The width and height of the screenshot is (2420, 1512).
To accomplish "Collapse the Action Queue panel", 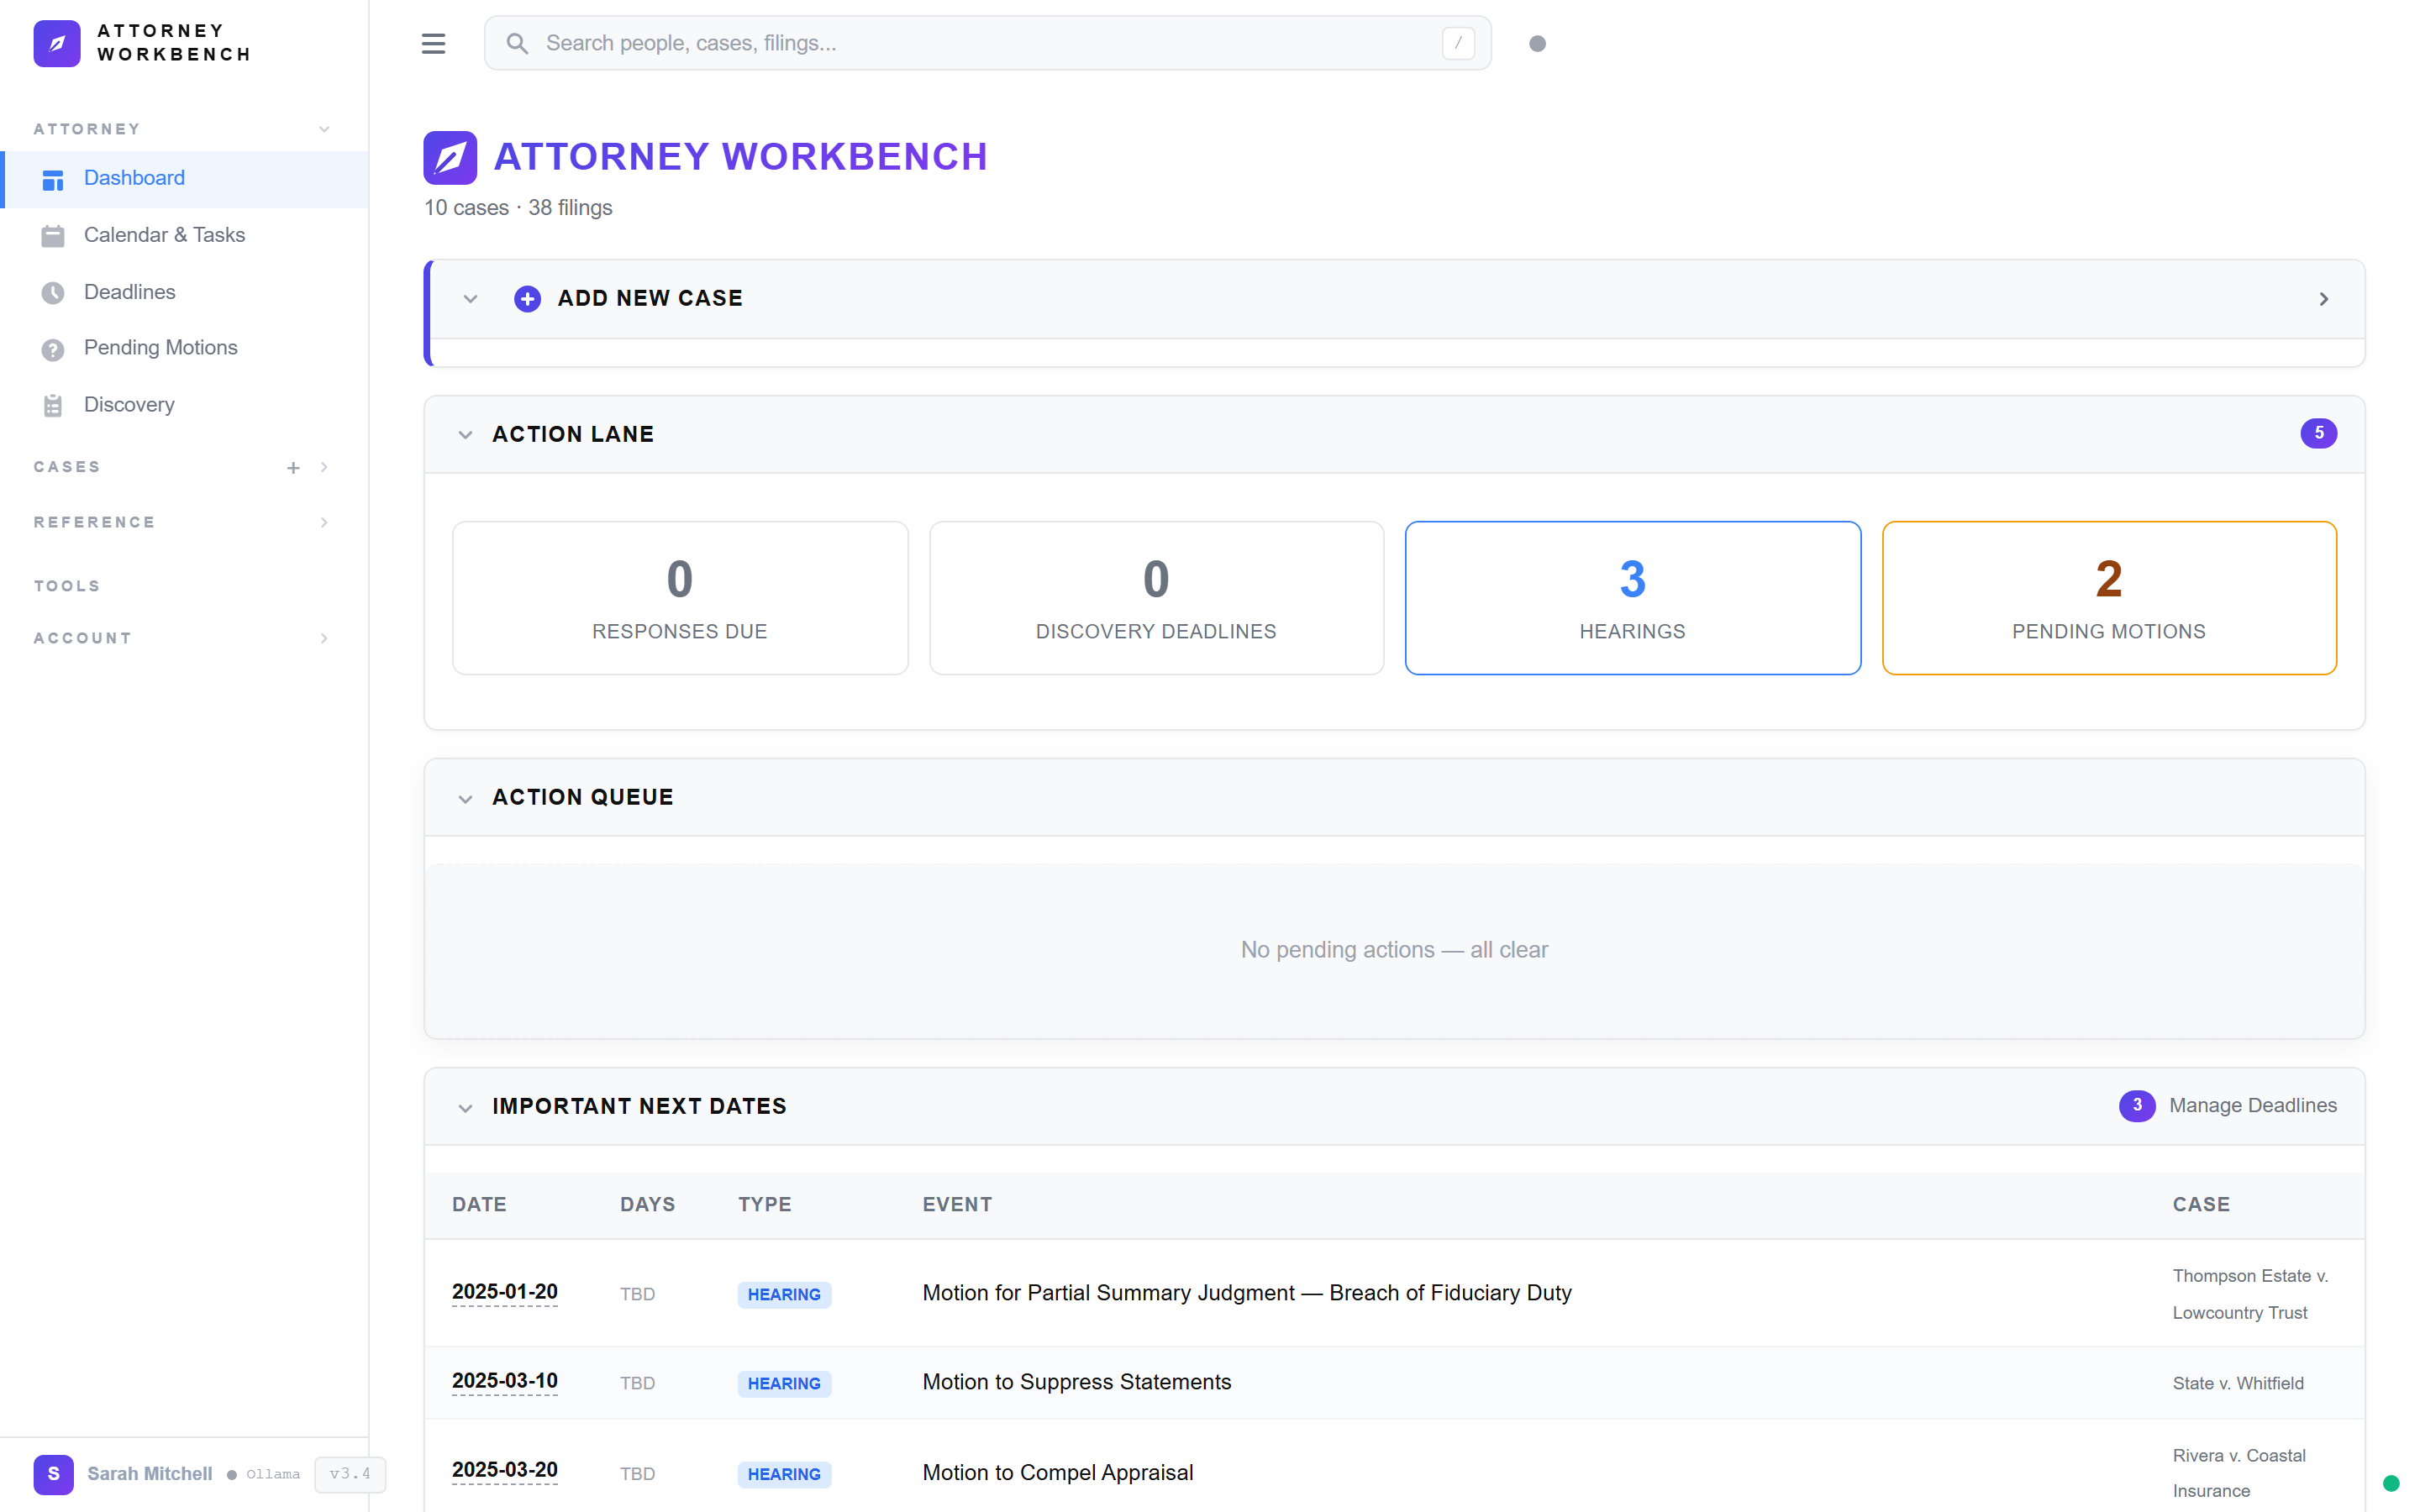I will click(465, 797).
